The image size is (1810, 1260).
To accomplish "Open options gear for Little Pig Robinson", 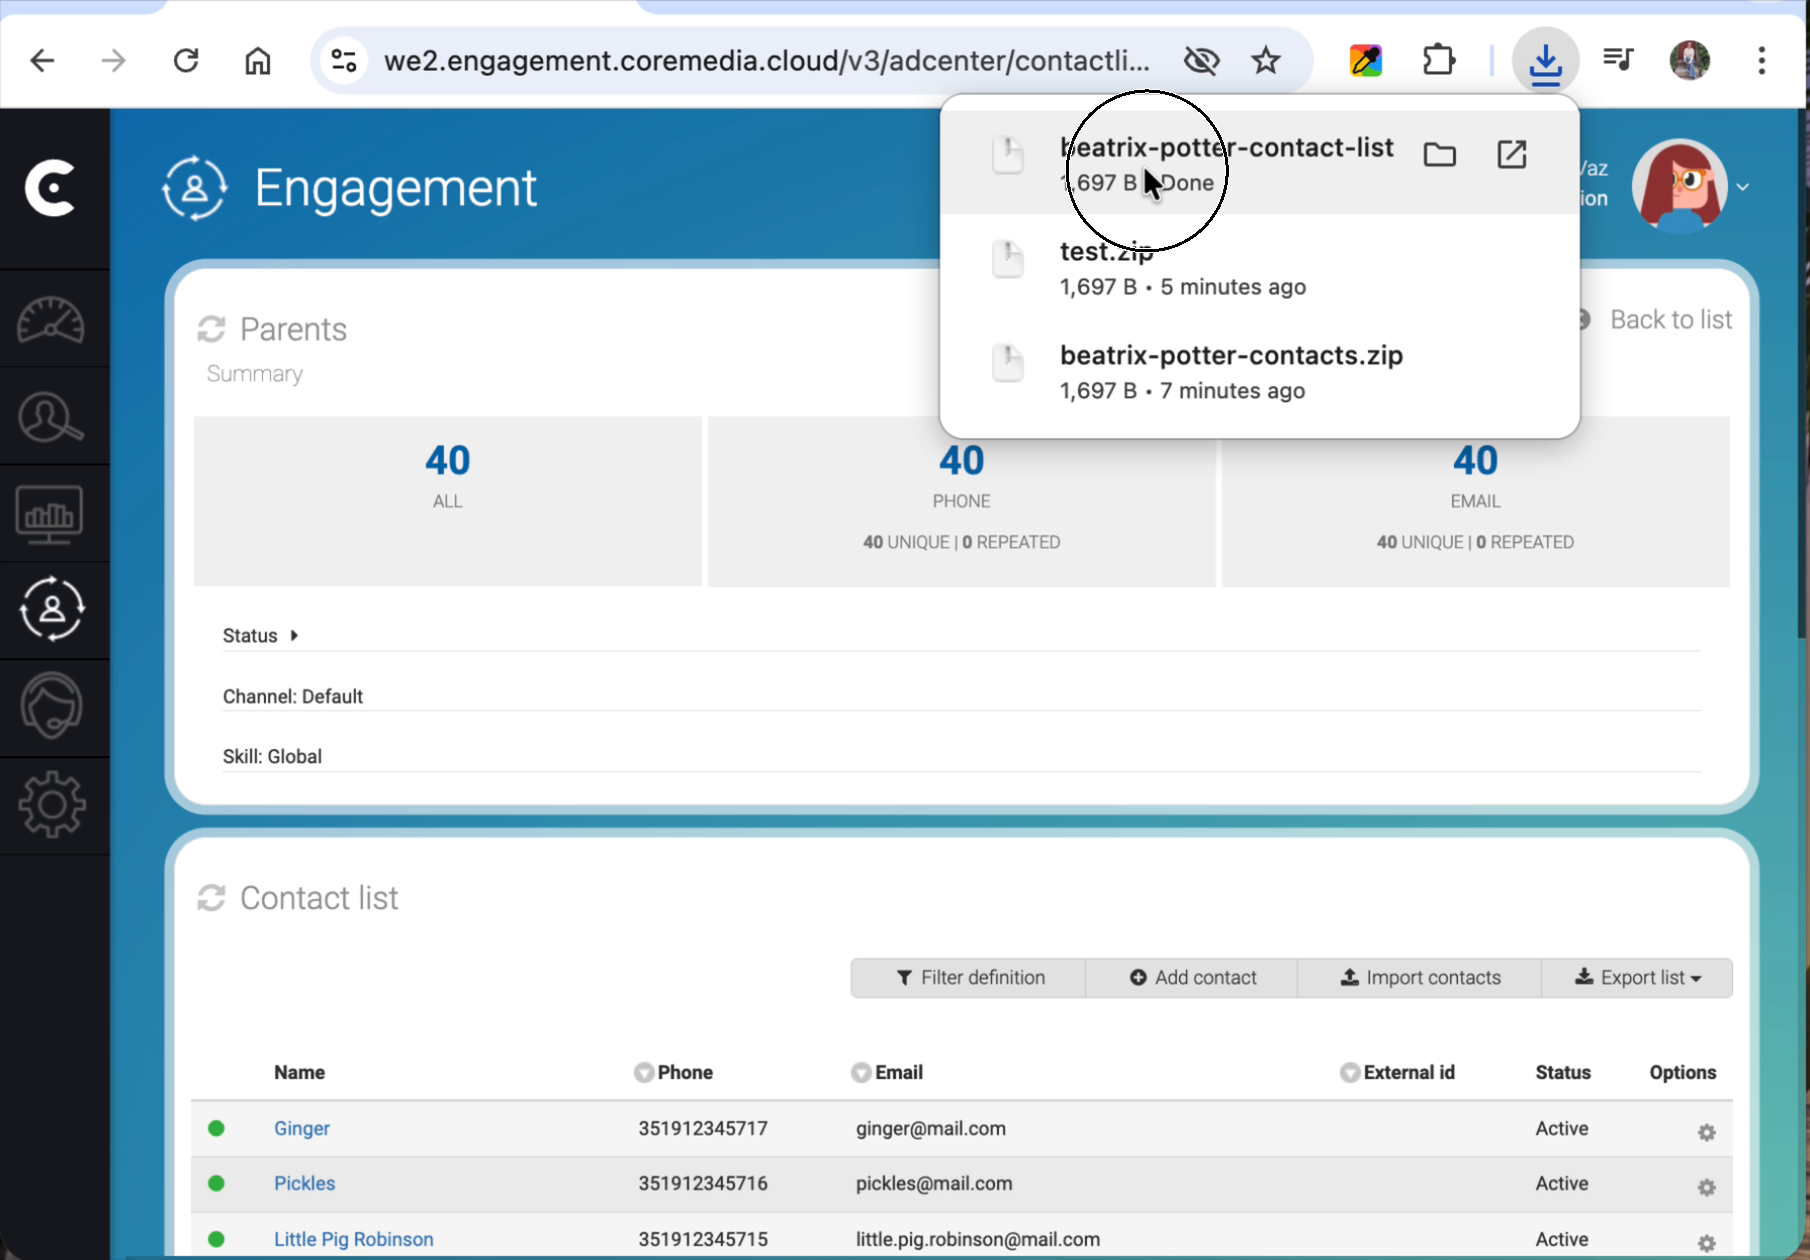I will coord(1707,1243).
